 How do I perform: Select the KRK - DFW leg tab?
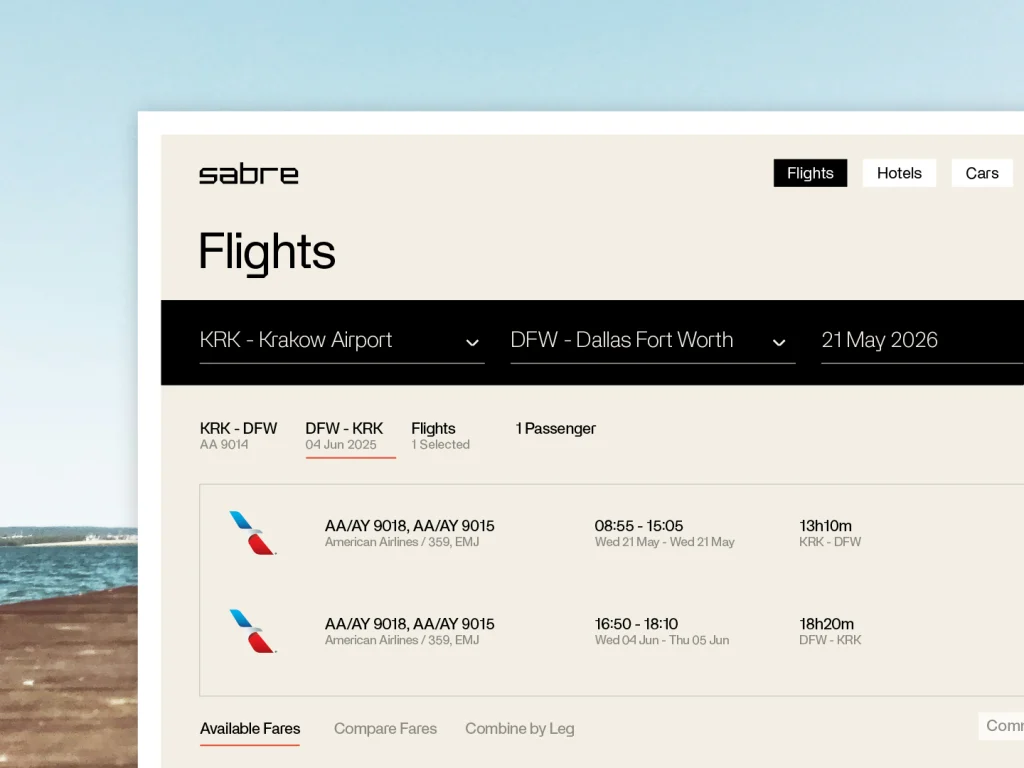(x=238, y=435)
